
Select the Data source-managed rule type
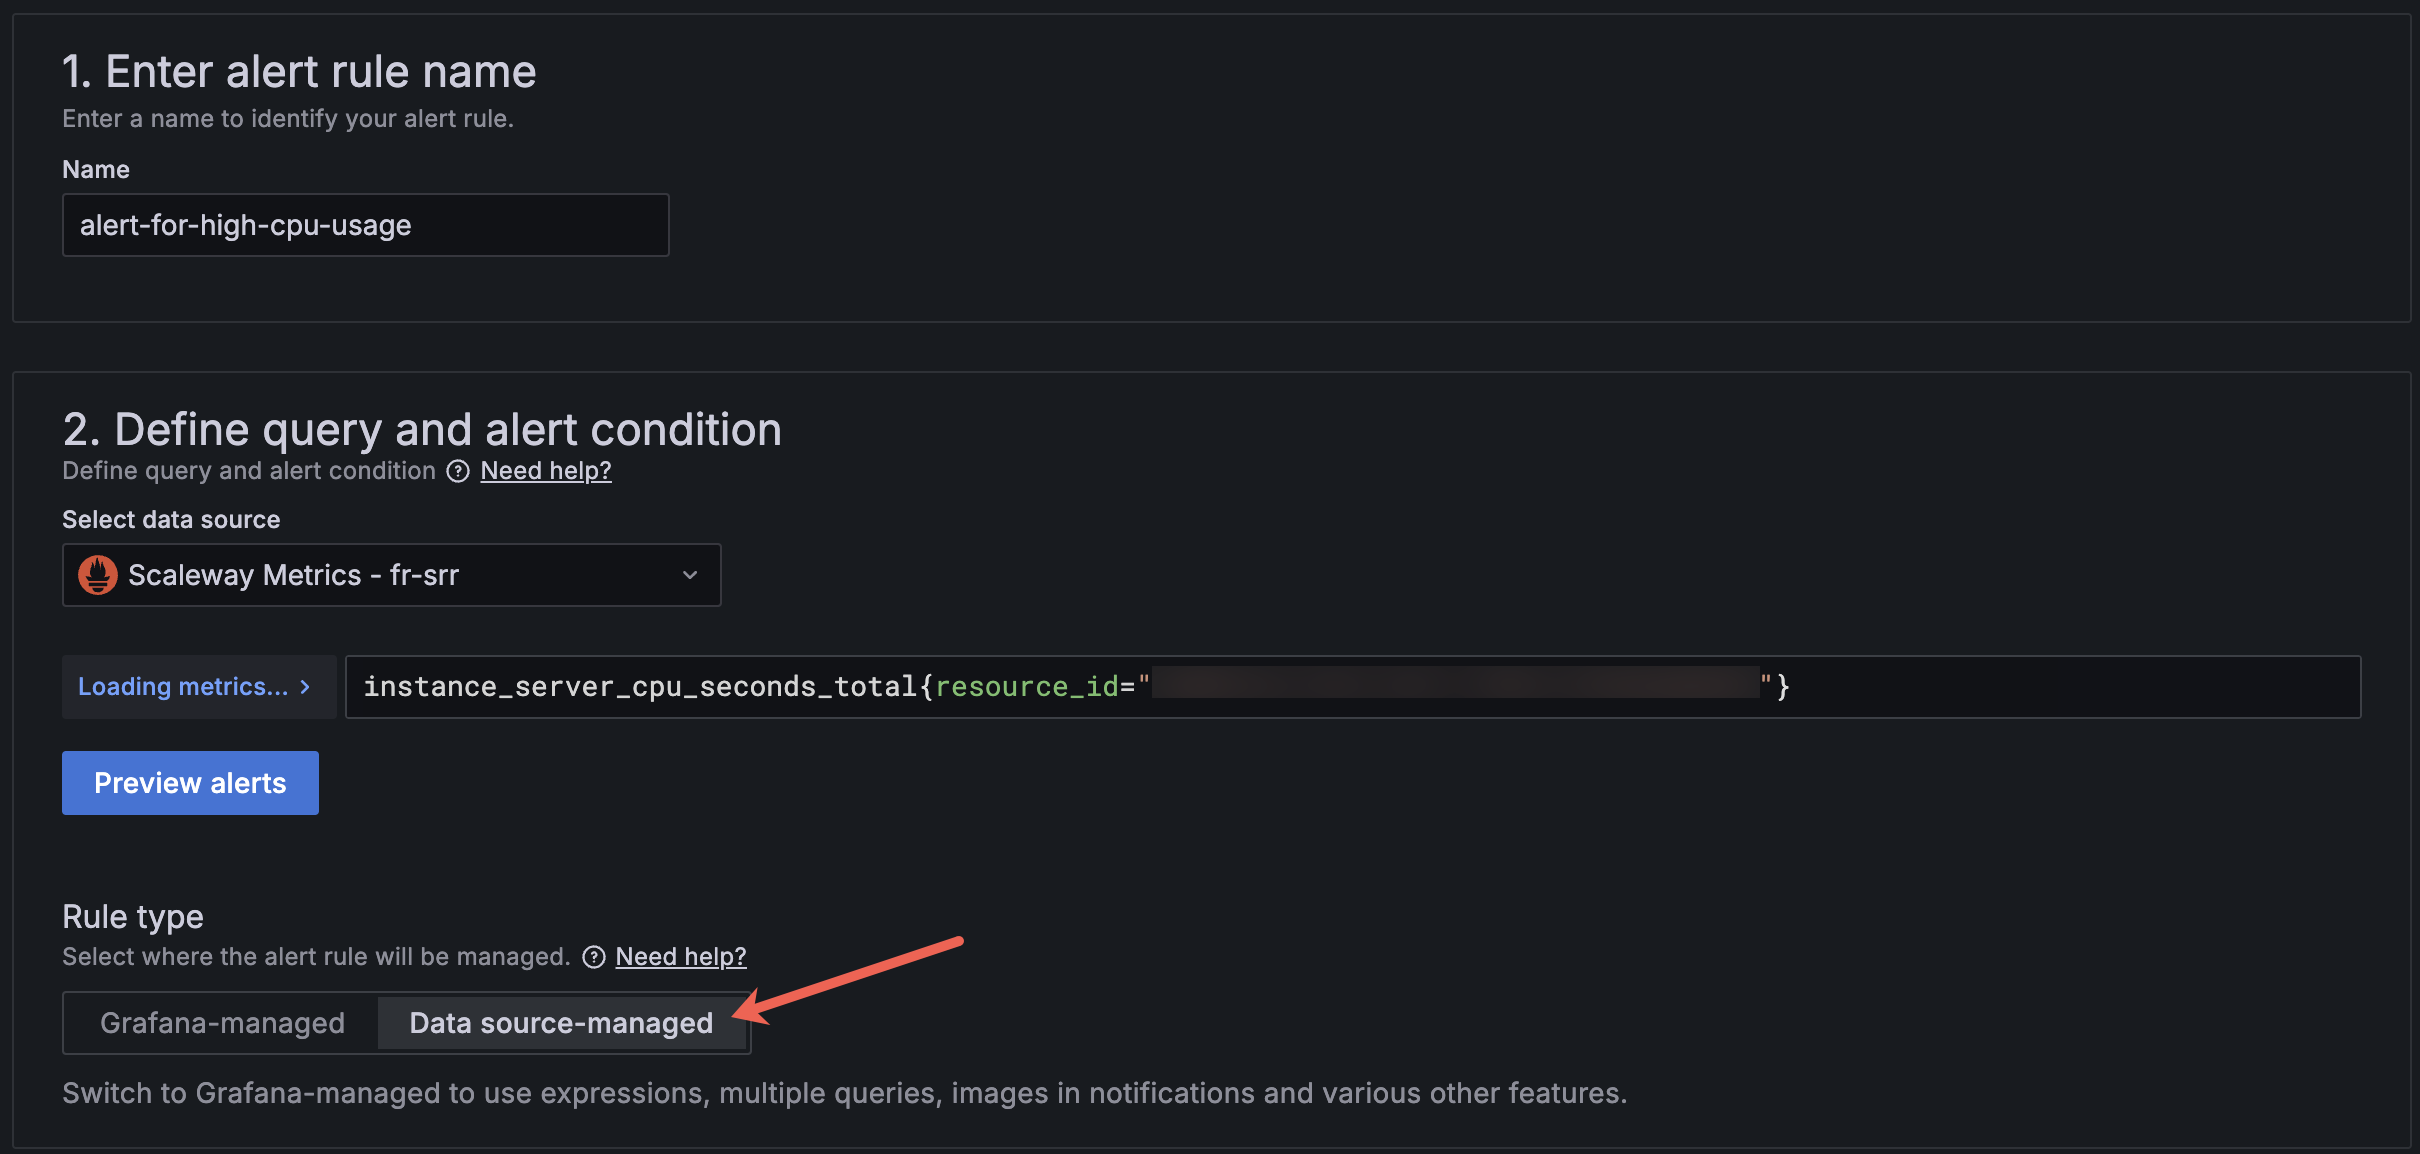[561, 1023]
